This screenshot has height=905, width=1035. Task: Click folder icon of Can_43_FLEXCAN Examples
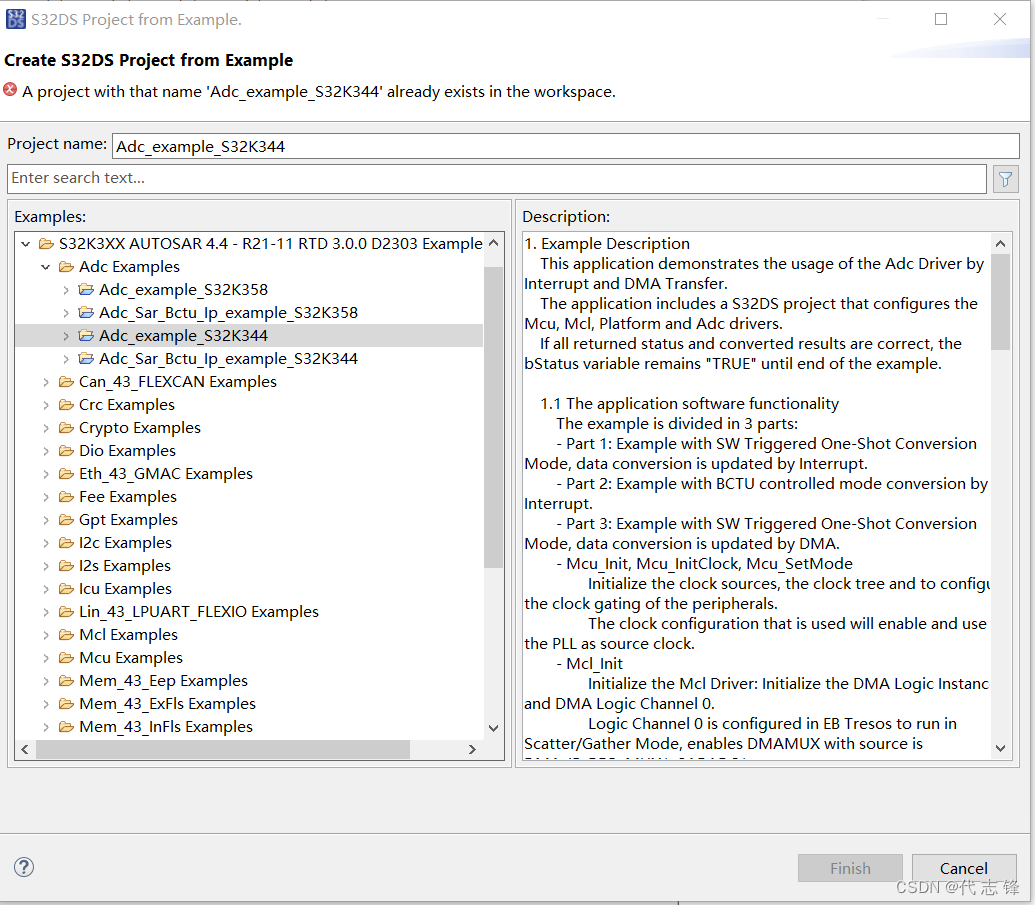tap(66, 382)
